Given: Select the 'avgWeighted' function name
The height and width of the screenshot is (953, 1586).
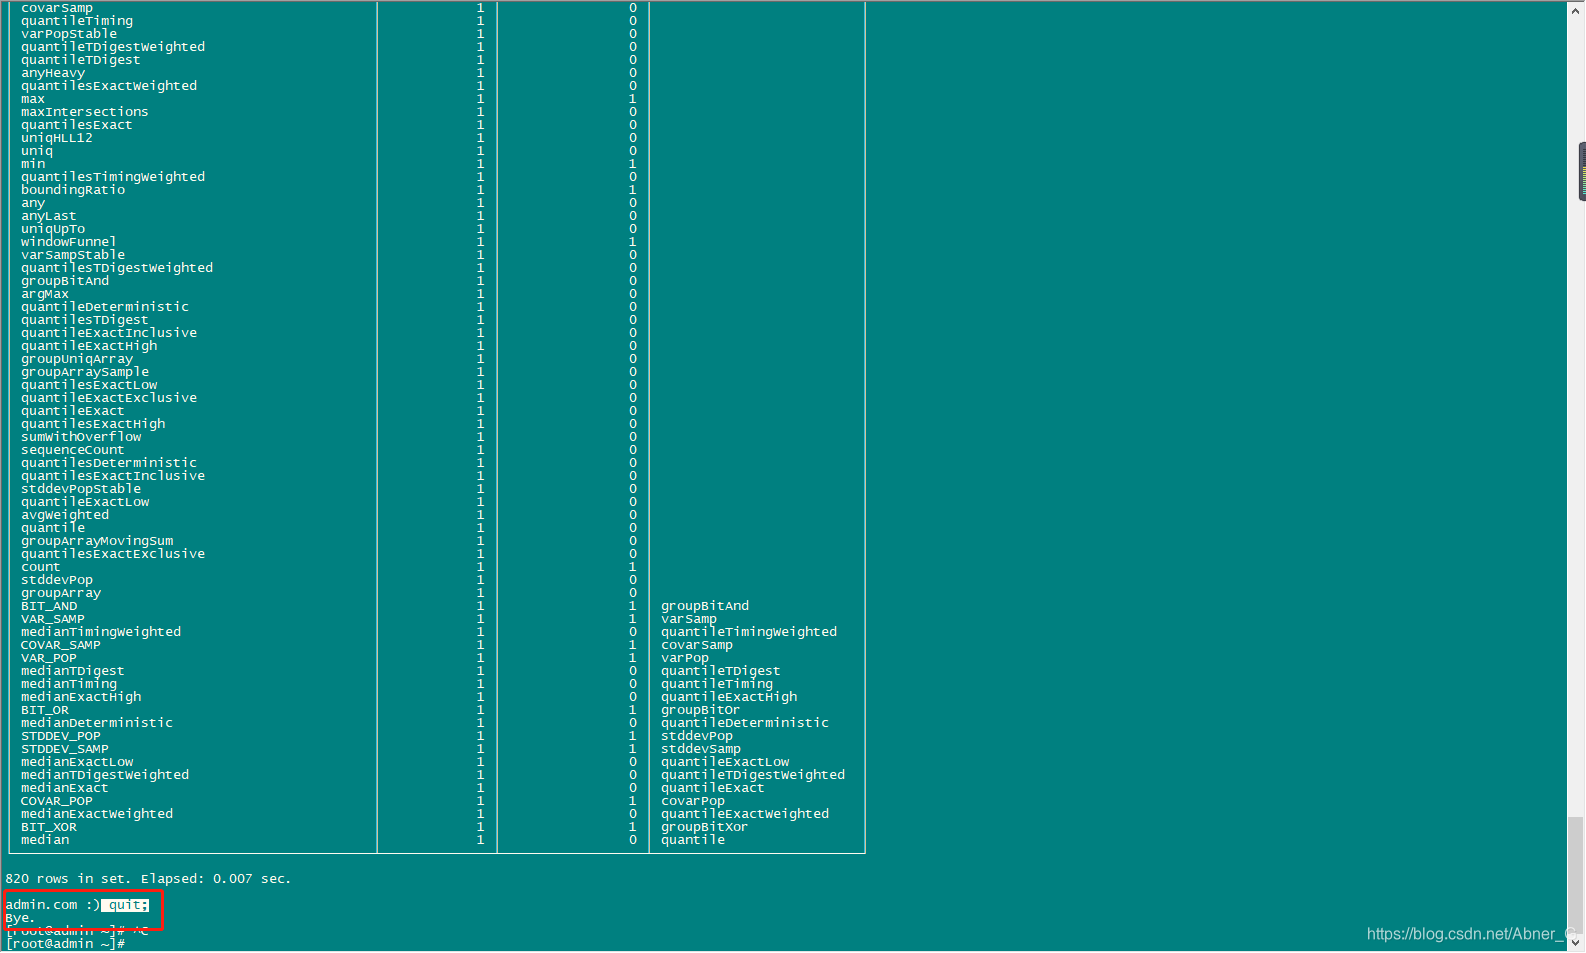Looking at the screenshot, I should click(x=65, y=515).
